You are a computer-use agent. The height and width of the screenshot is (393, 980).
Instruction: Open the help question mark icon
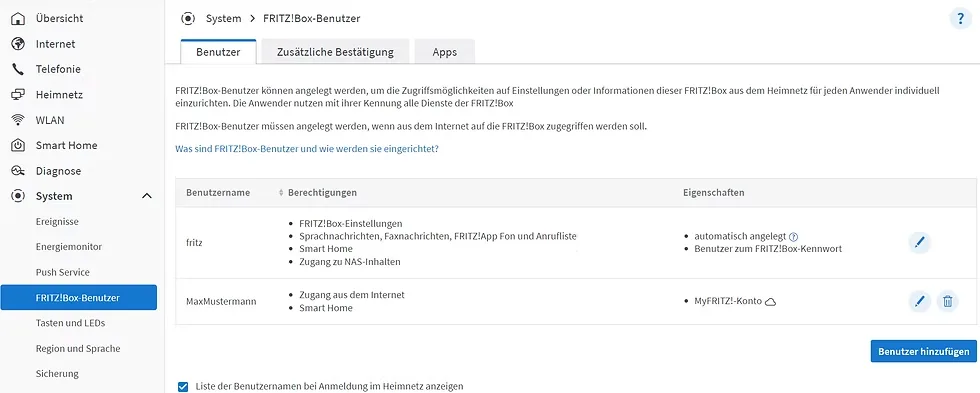(960, 19)
